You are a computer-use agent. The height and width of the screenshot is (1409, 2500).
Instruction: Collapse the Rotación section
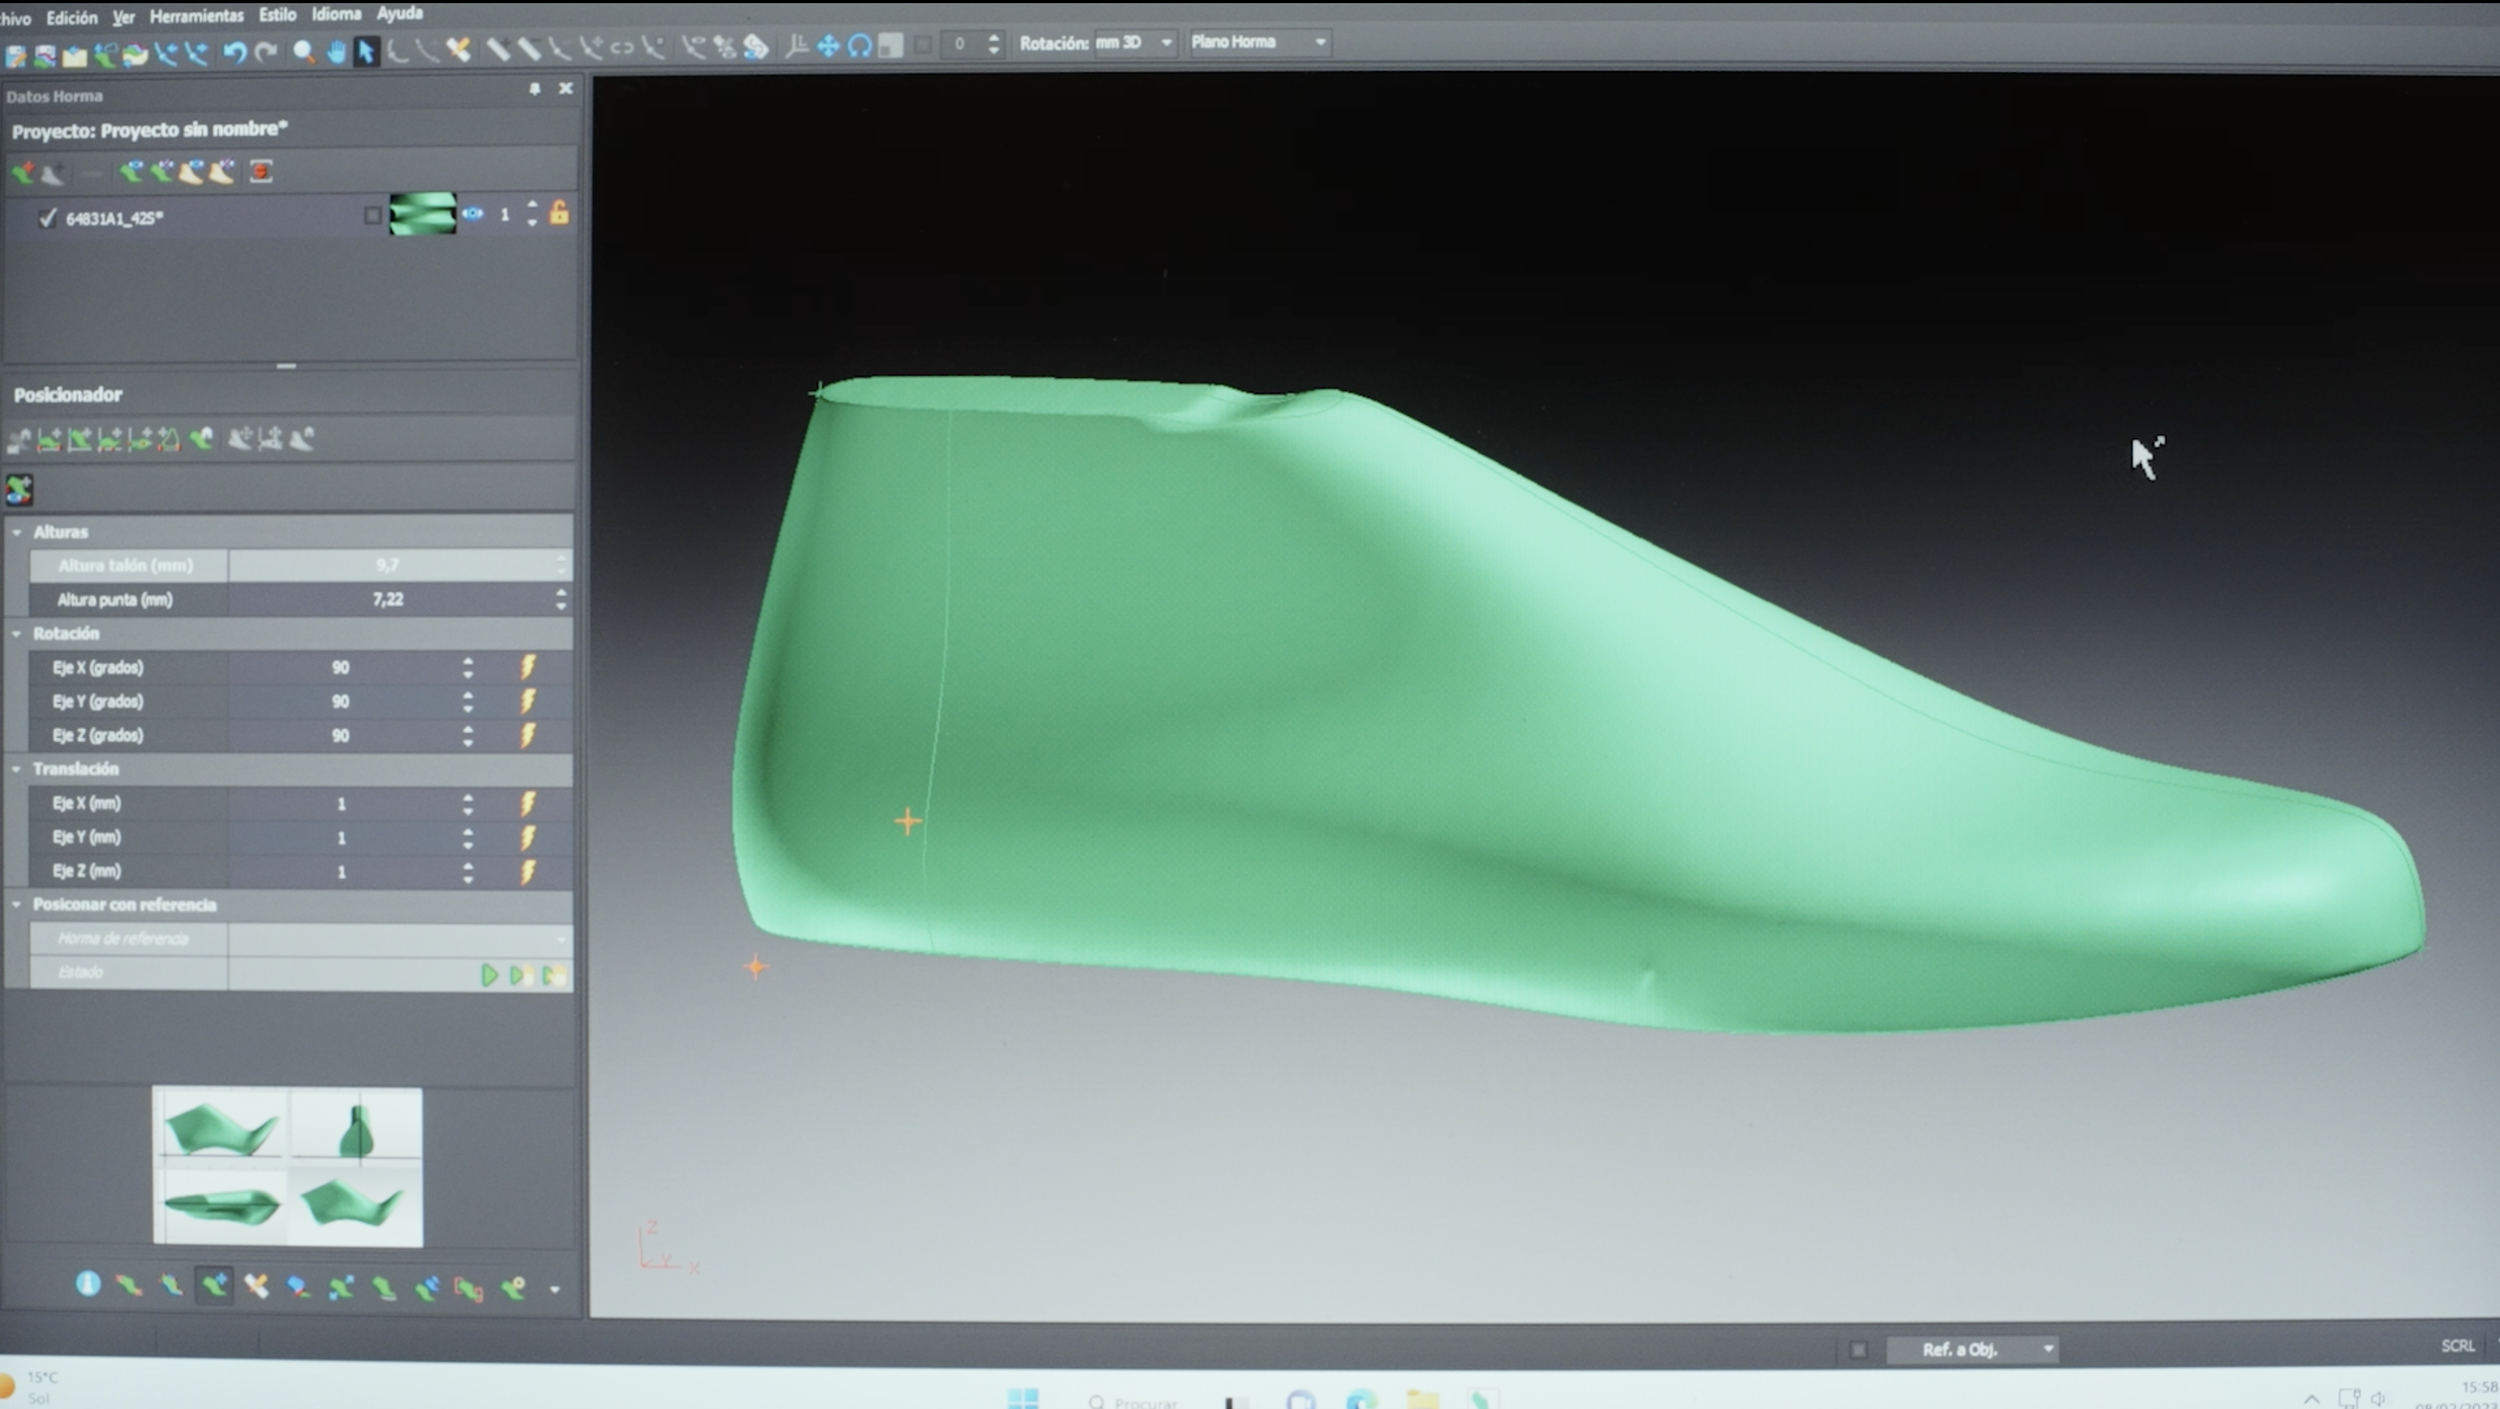coord(17,634)
